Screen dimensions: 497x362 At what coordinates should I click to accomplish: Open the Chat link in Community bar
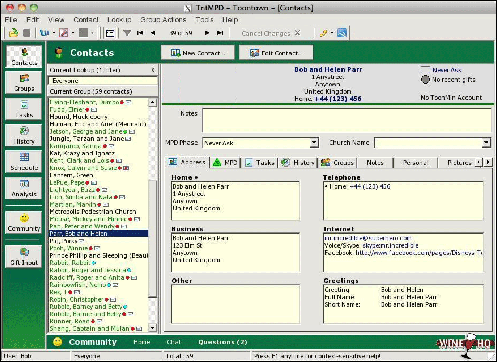coord(173,342)
